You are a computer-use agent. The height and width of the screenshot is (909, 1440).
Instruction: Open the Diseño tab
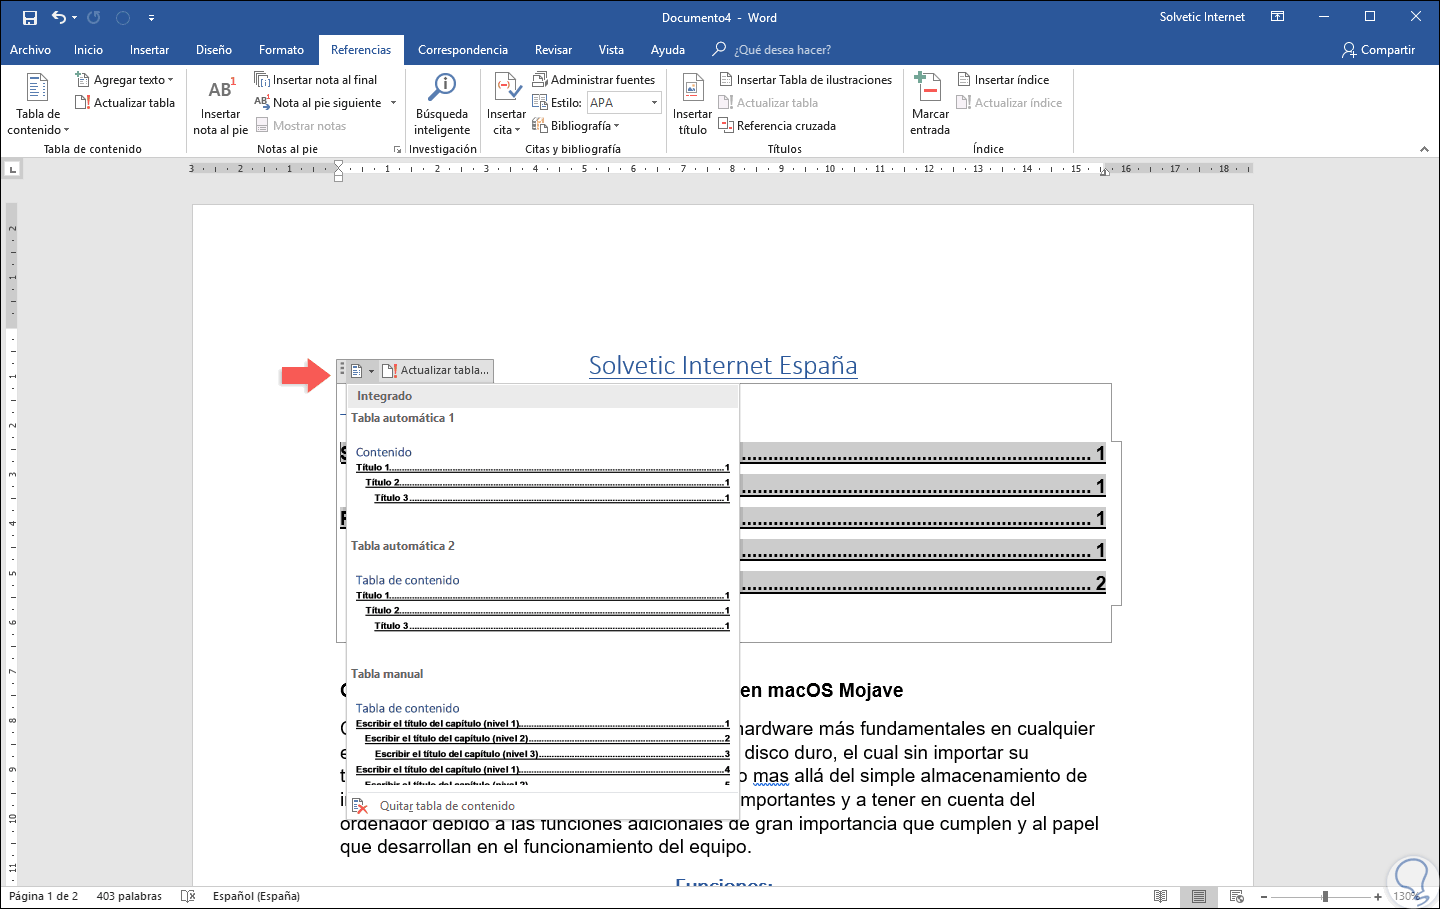[214, 50]
